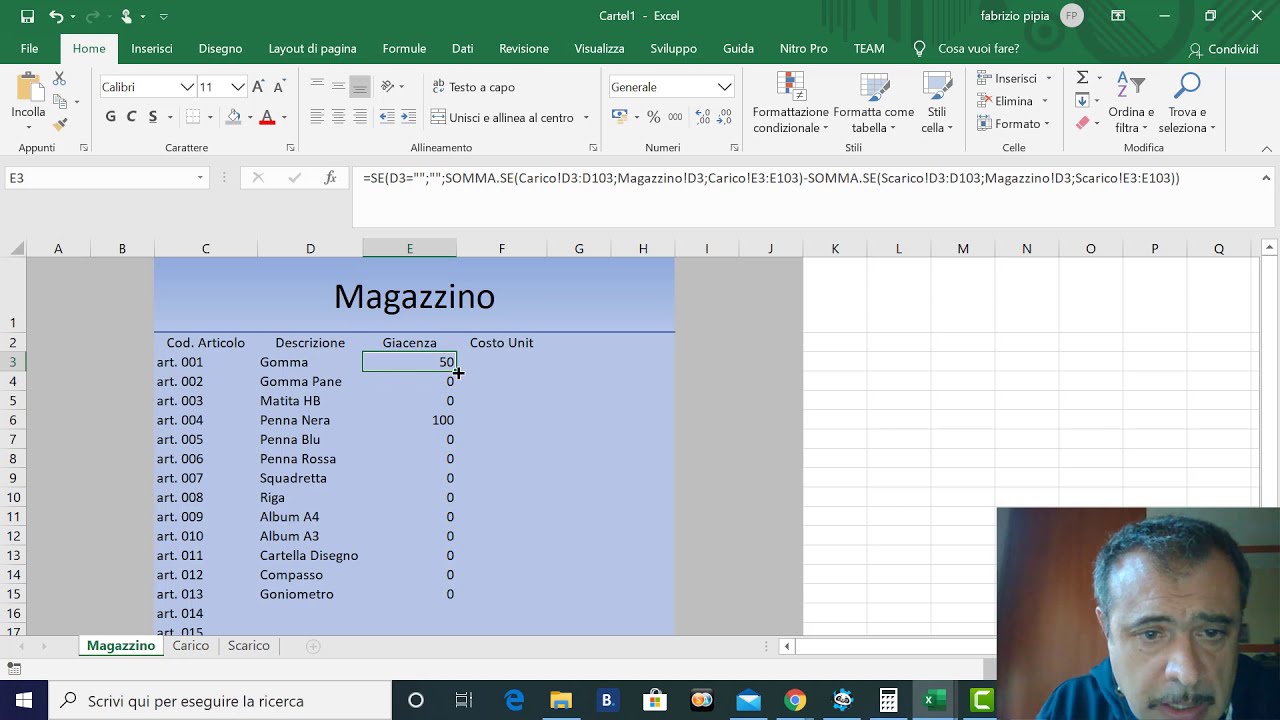The image size is (1280, 720).
Task: Open Formatta come tabella gallery
Action: tap(874, 103)
